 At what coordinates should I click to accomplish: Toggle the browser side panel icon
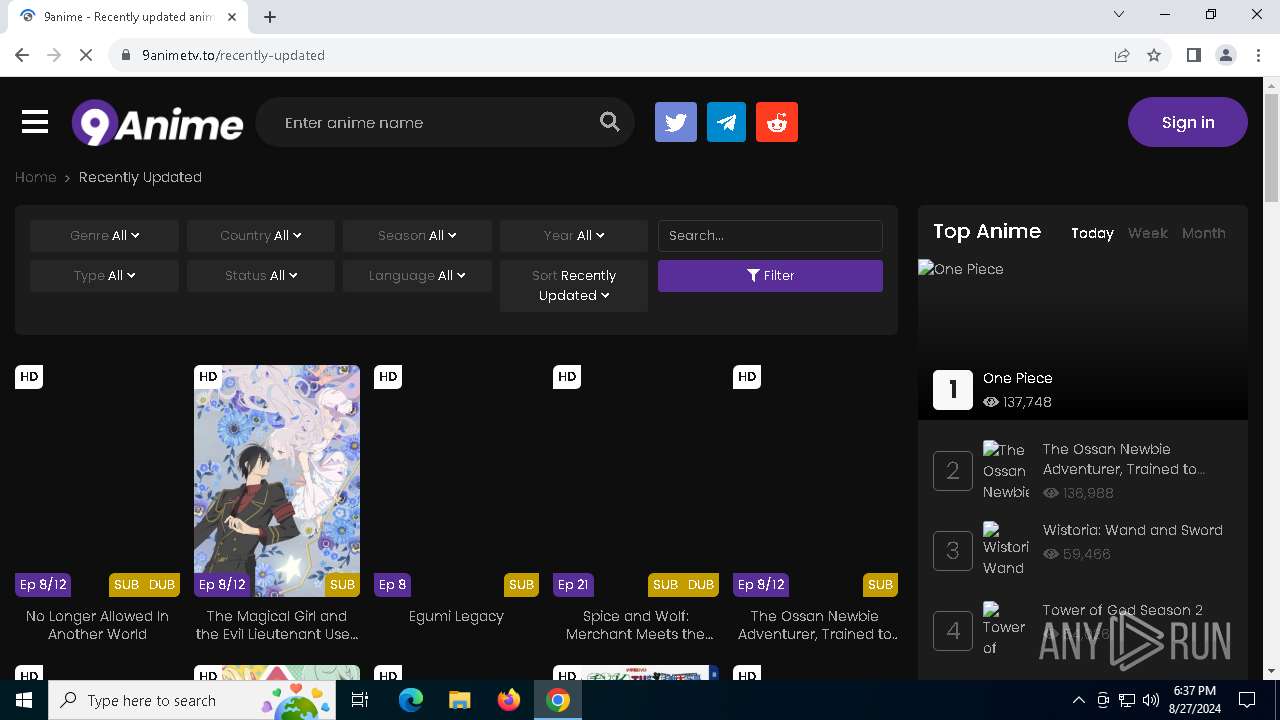(1193, 55)
